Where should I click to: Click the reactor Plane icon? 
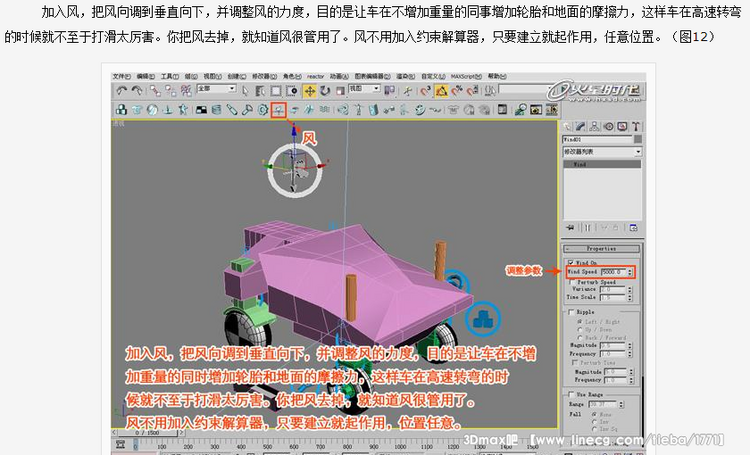201,110
